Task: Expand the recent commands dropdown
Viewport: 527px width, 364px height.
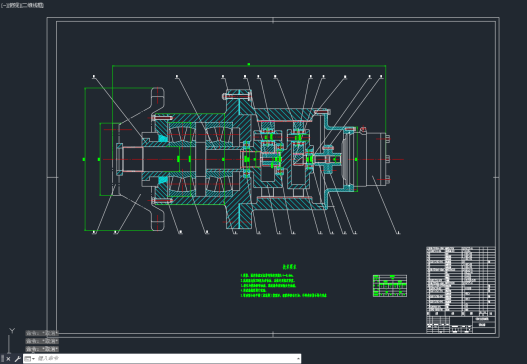Action: coord(30,359)
